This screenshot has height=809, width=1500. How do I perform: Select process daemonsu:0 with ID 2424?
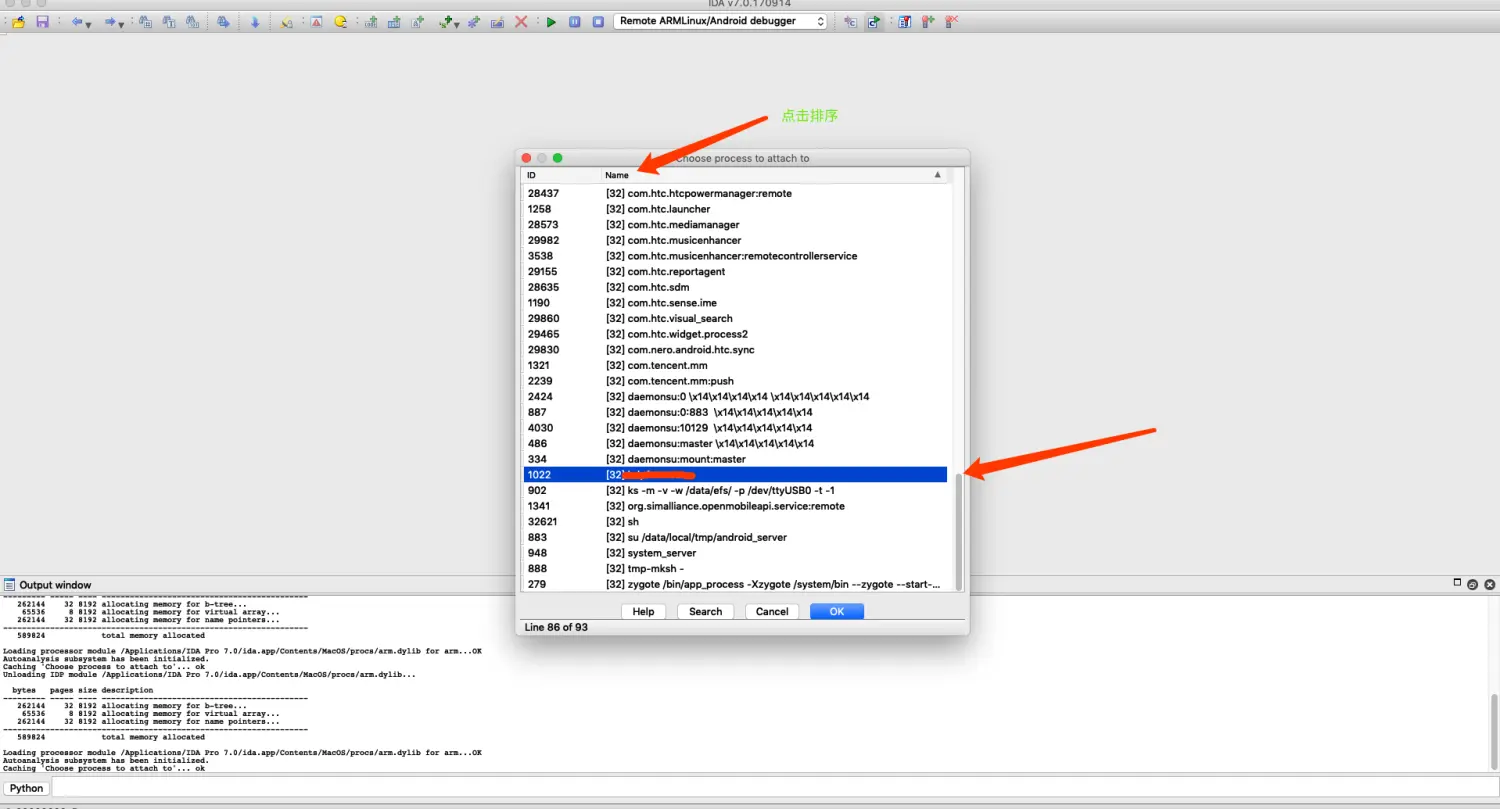tap(735, 397)
